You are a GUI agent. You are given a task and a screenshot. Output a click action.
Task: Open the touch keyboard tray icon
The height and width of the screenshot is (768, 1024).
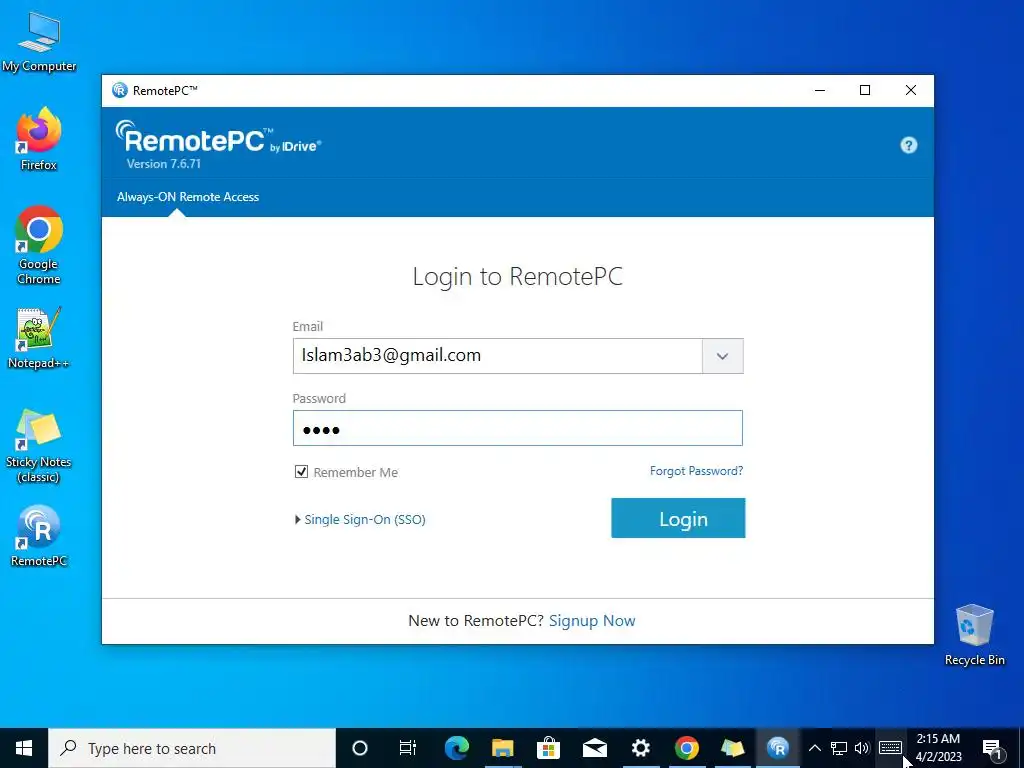[890, 748]
